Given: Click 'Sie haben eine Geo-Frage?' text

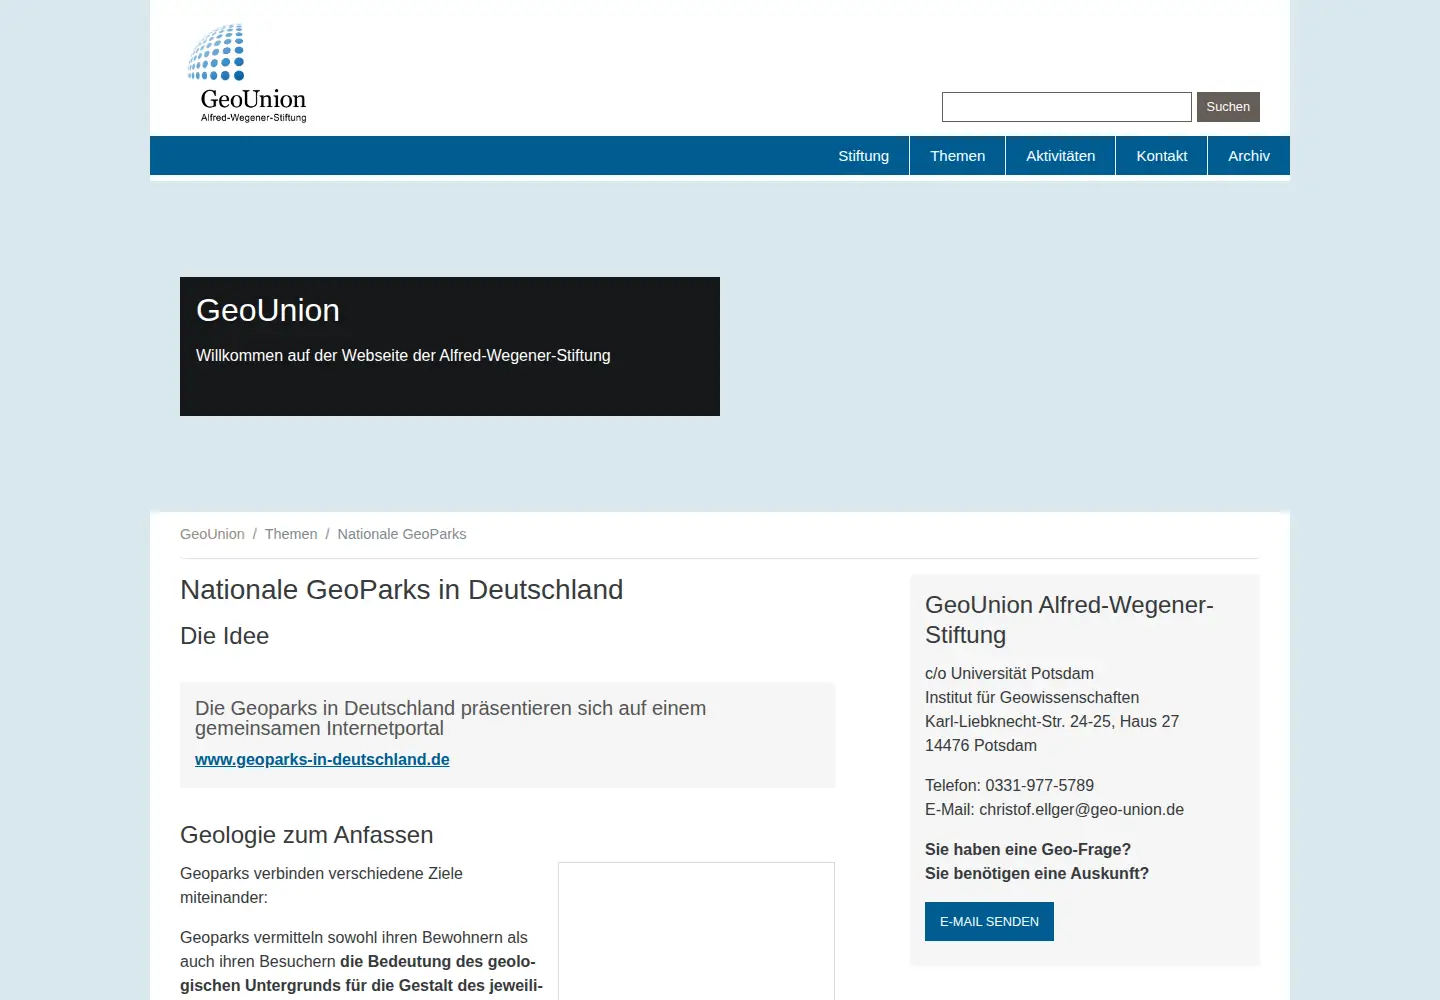Looking at the screenshot, I should click(1028, 850).
